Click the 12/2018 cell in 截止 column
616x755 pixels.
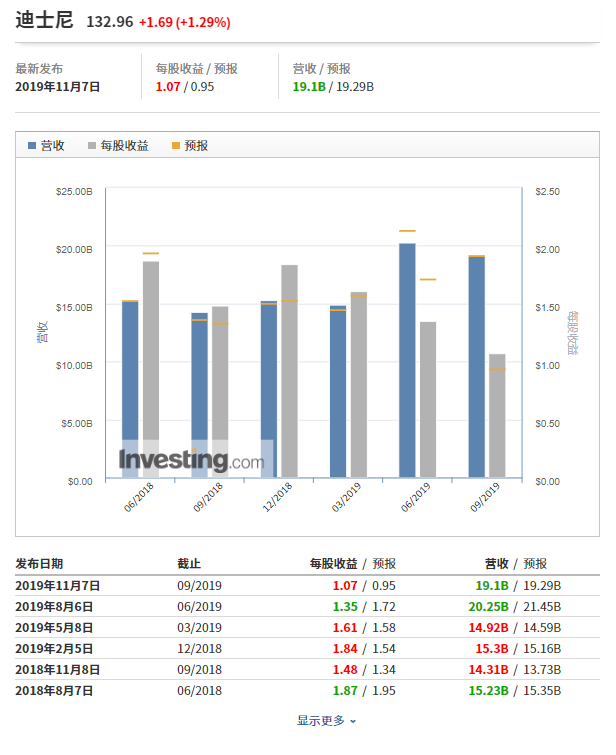click(x=199, y=649)
